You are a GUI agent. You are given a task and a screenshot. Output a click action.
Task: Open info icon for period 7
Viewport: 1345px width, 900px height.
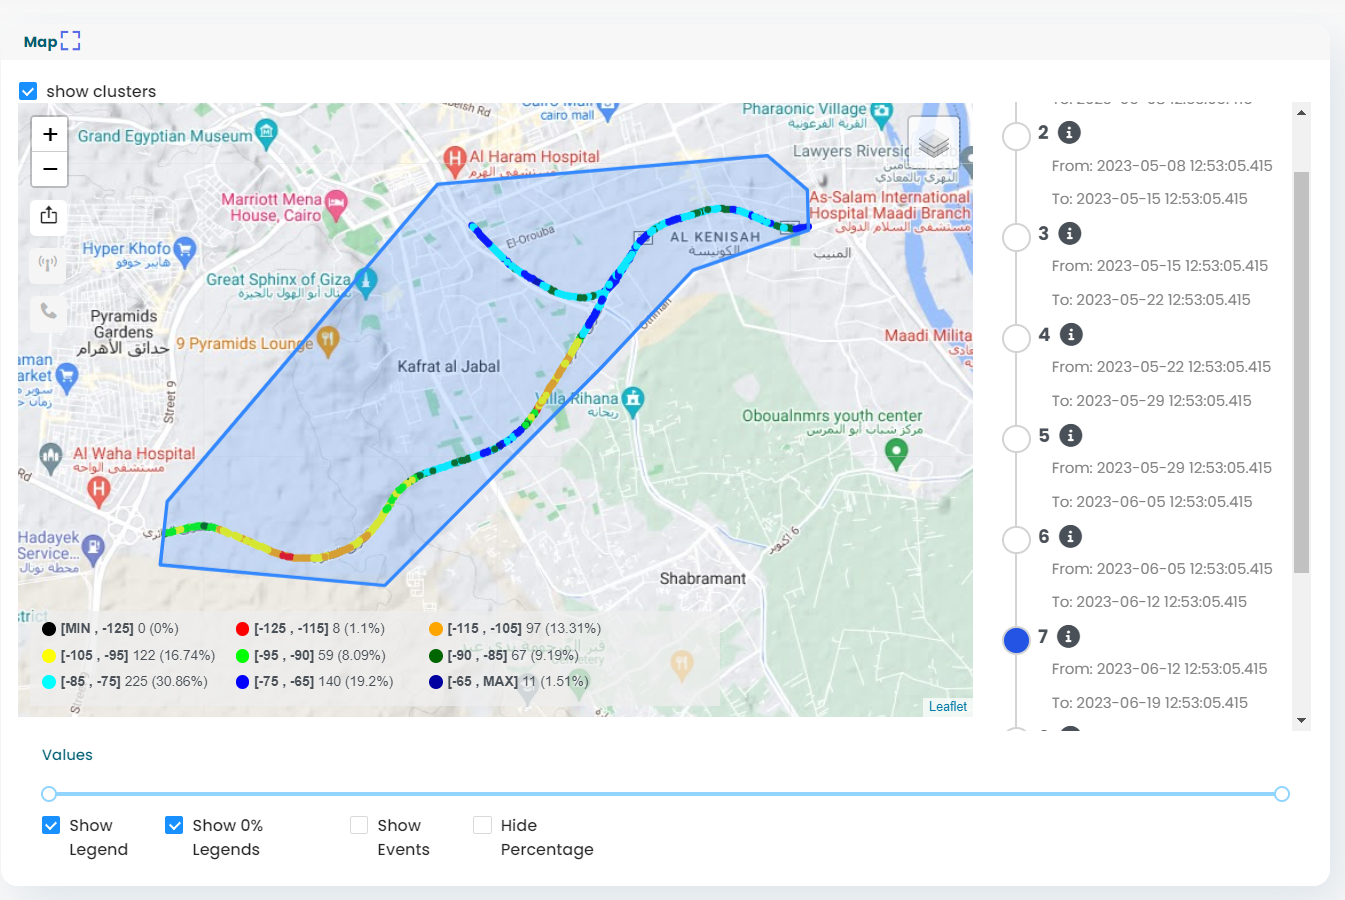point(1068,636)
